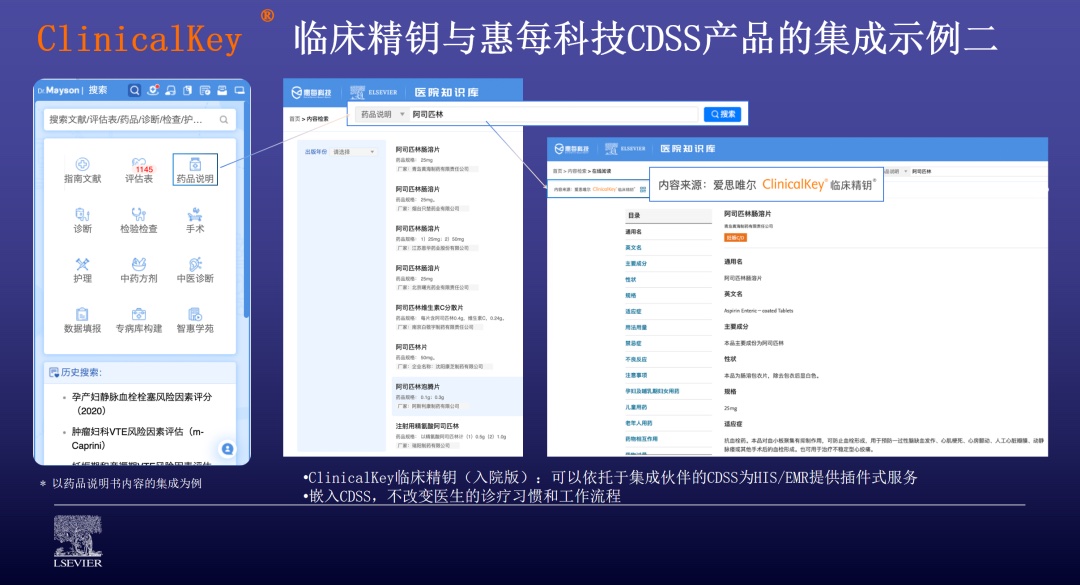Screen dimensions: 1080x585
Task: Click the orange 妊娠C/D tag
Action: pyautogui.click(x=735, y=237)
